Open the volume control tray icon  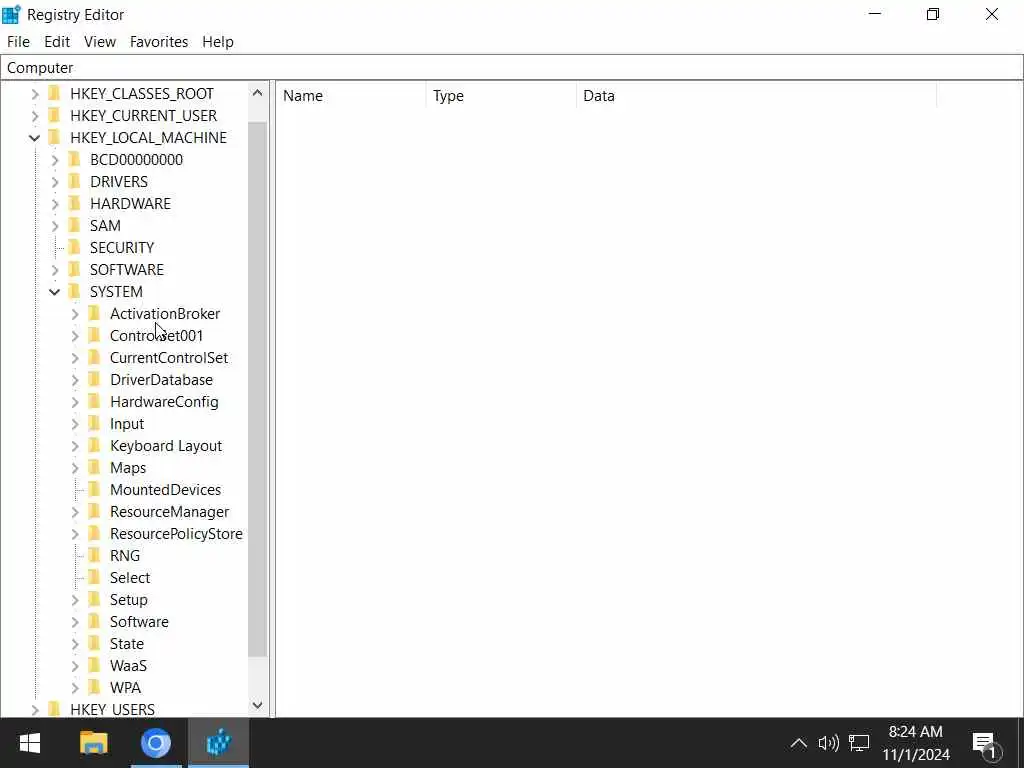(x=828, y=743)
